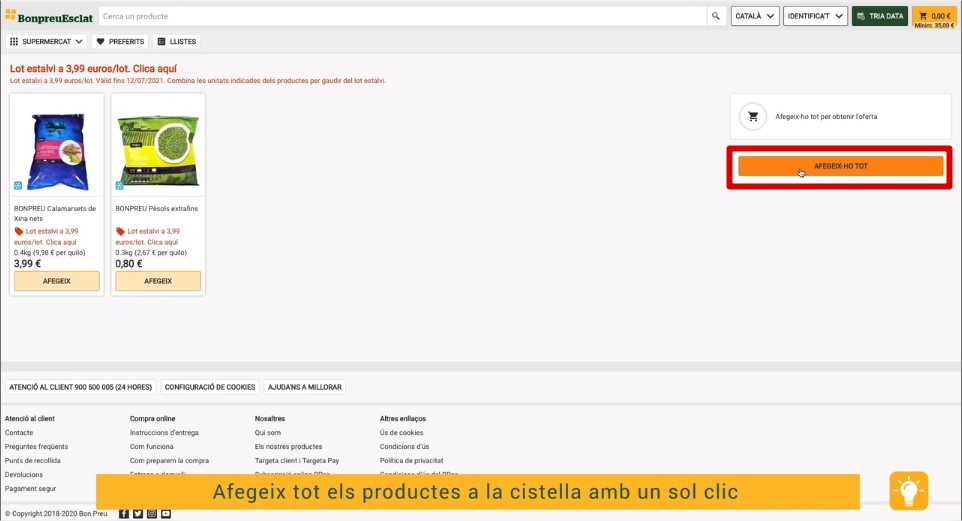Open the Instagram footer icon

(152, 514)
